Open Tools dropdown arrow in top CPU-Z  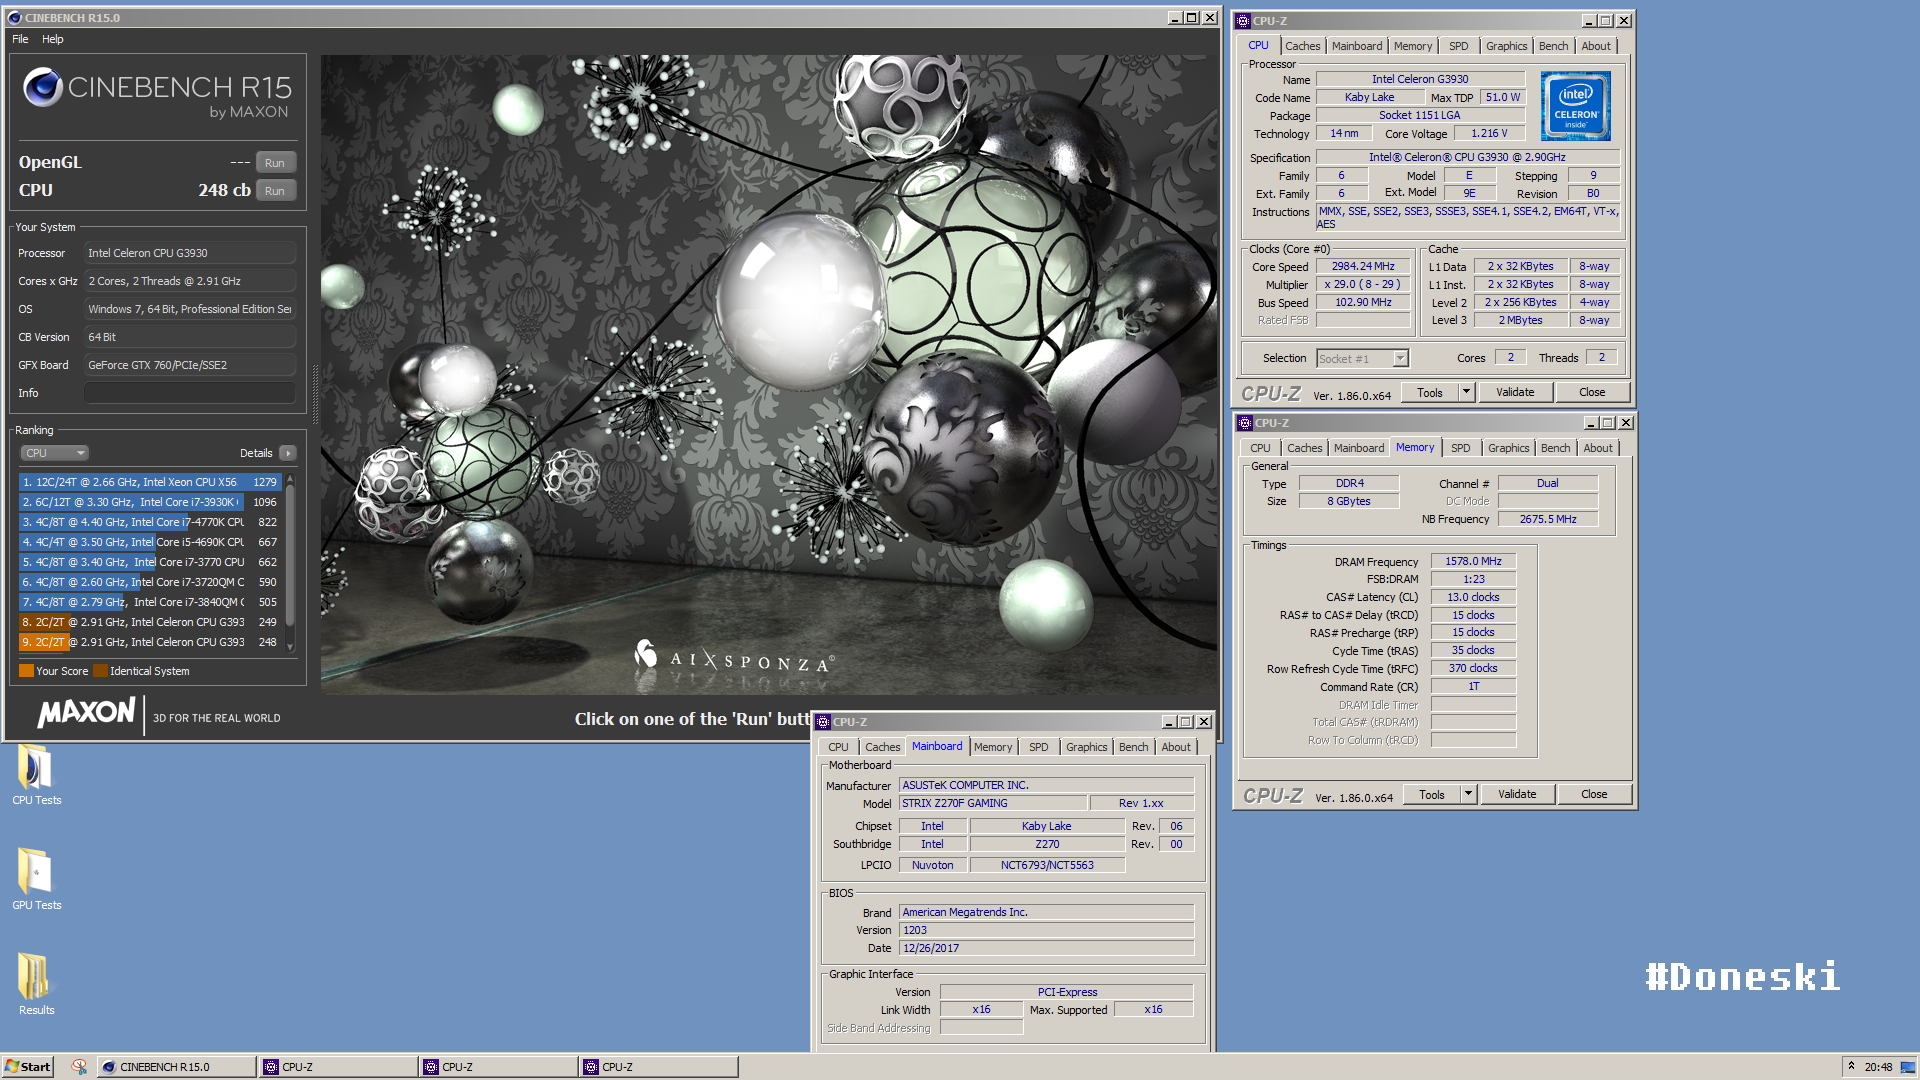pyautogui.click(x=1466, y=393)
